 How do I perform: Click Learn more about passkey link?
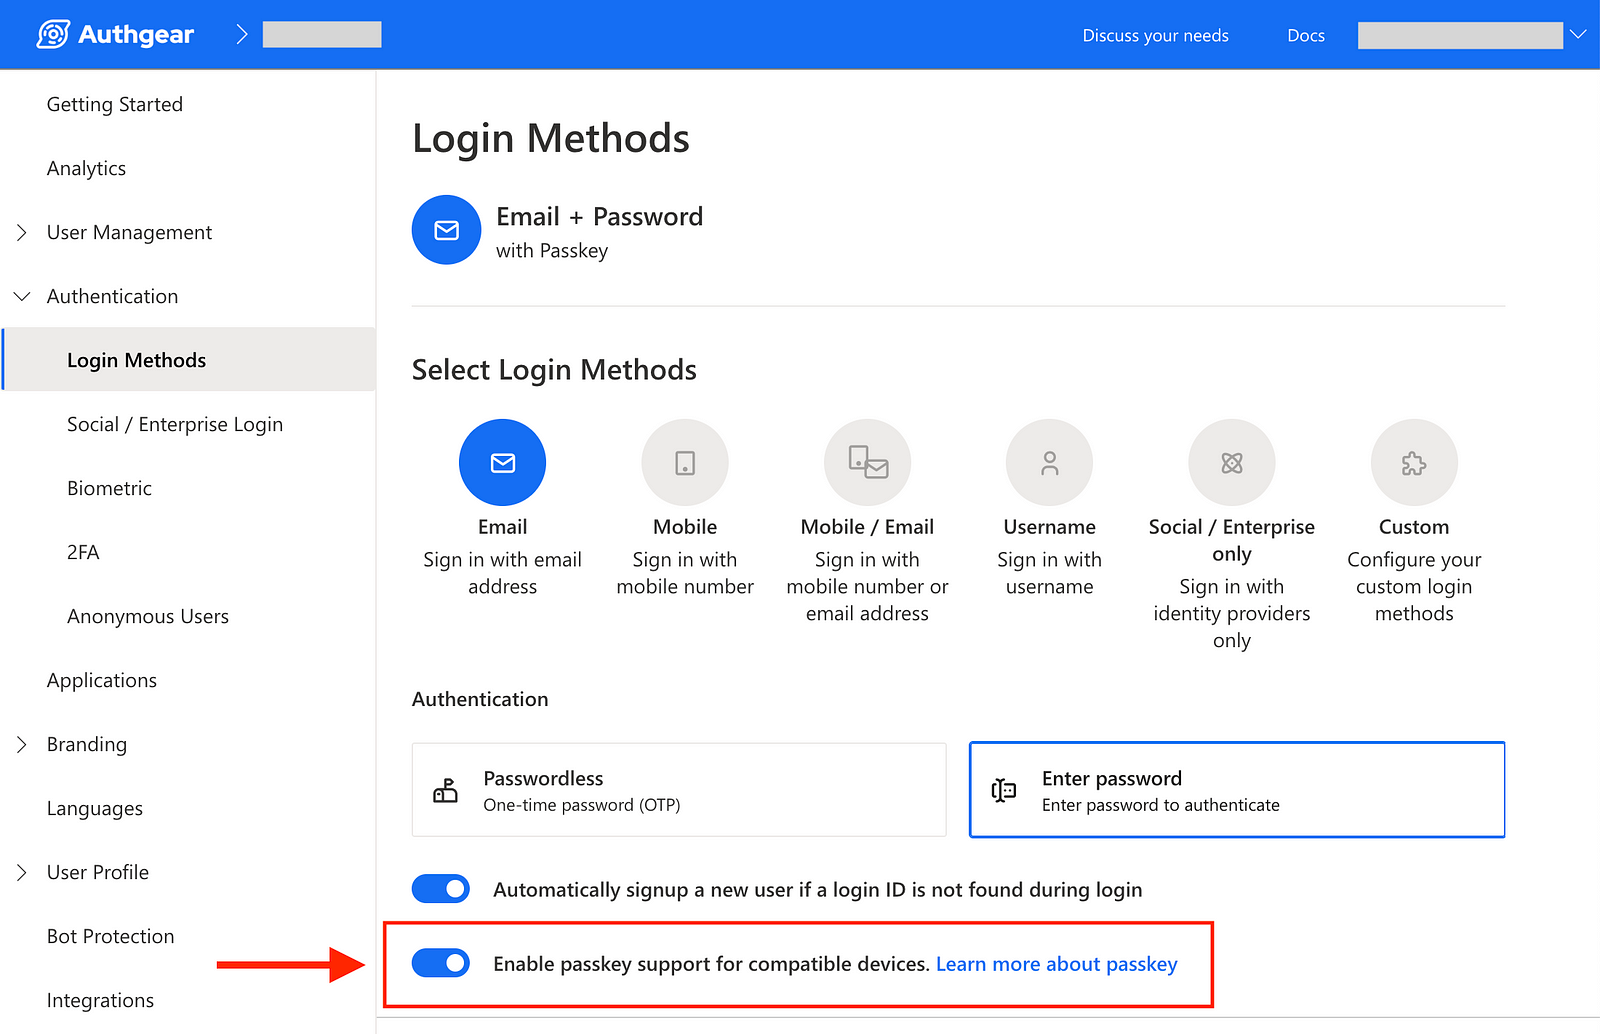pyautogui.click(x=1057, y=964)
